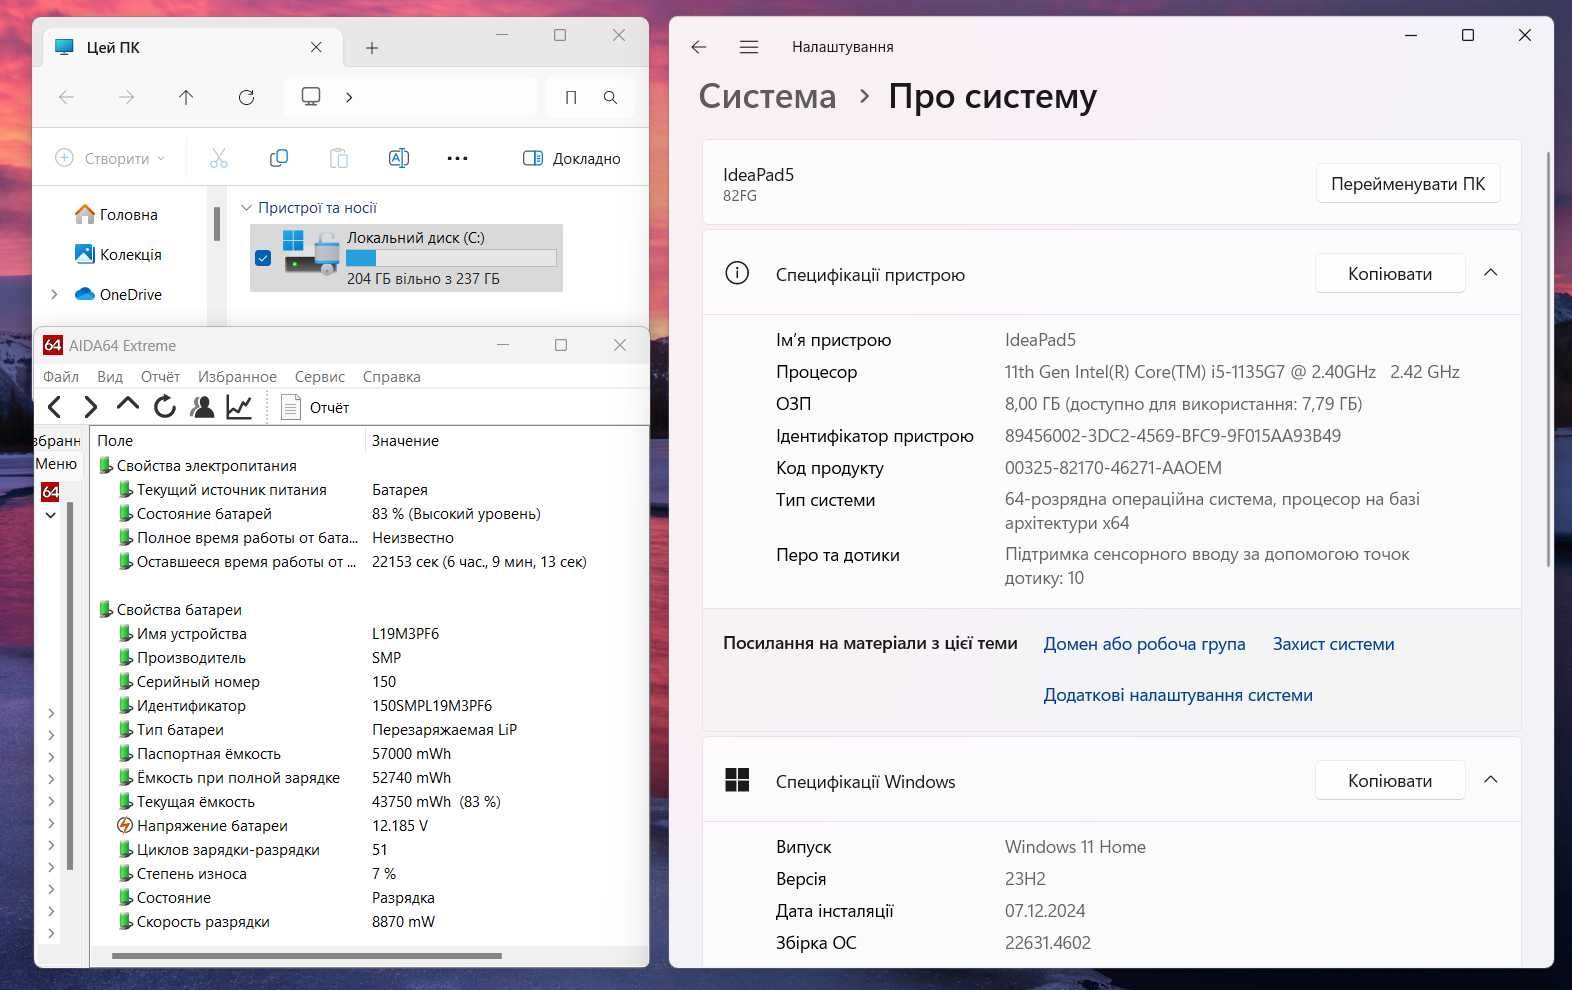Go back in AIDA64 toolbar
Image resolution: width=1572 pixels, height=990 pixels.
(x=55, y=407)
